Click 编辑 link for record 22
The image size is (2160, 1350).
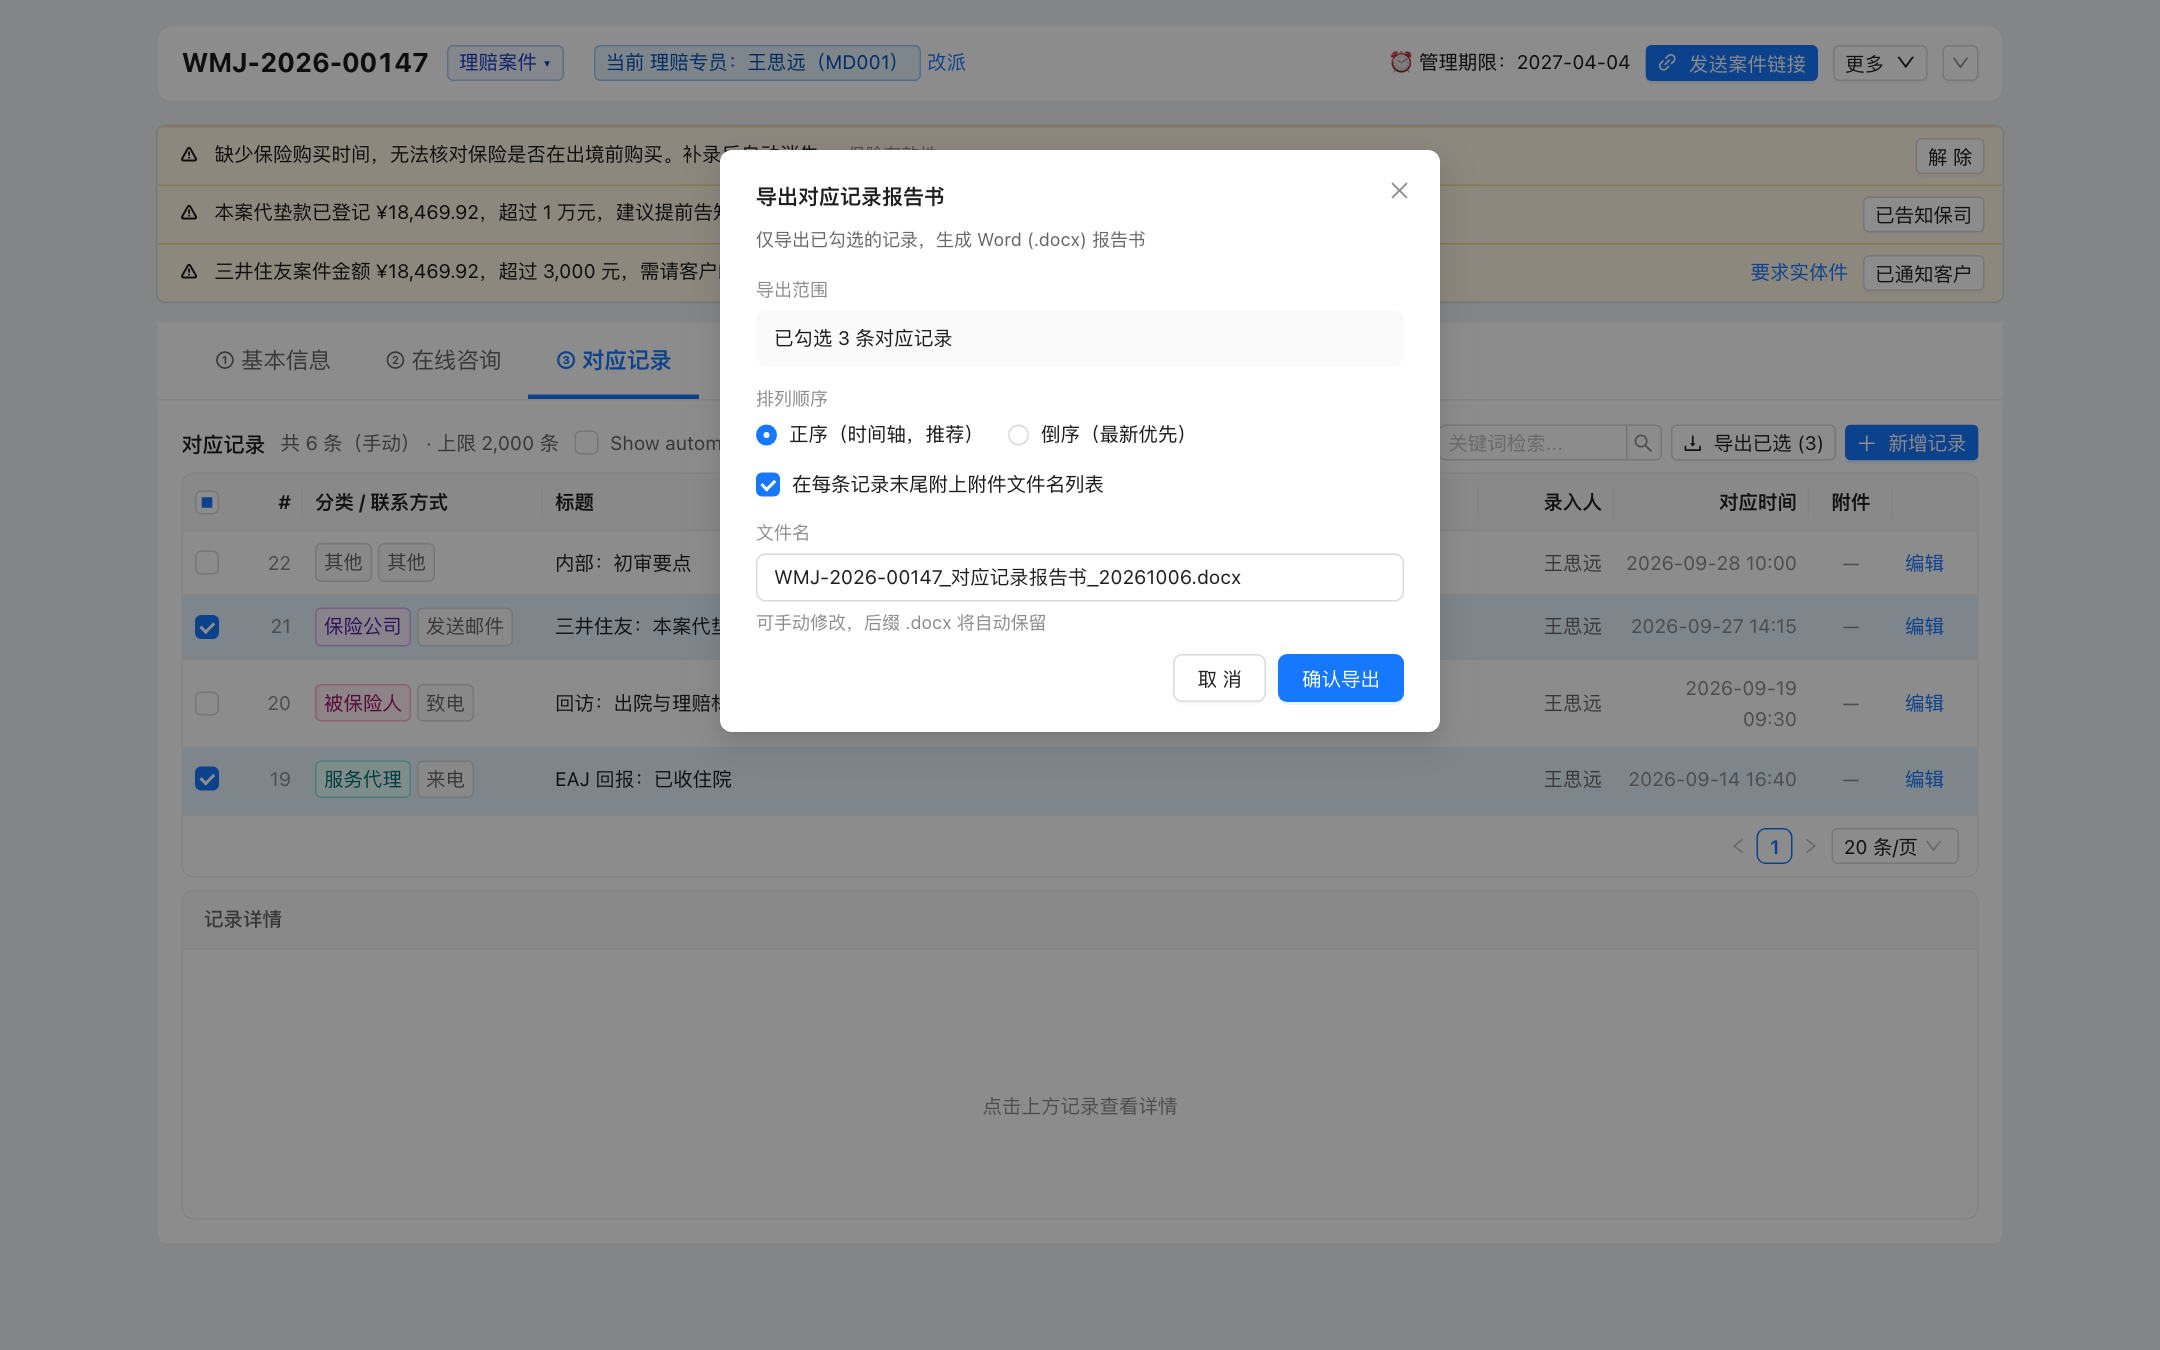point(1924,563)
